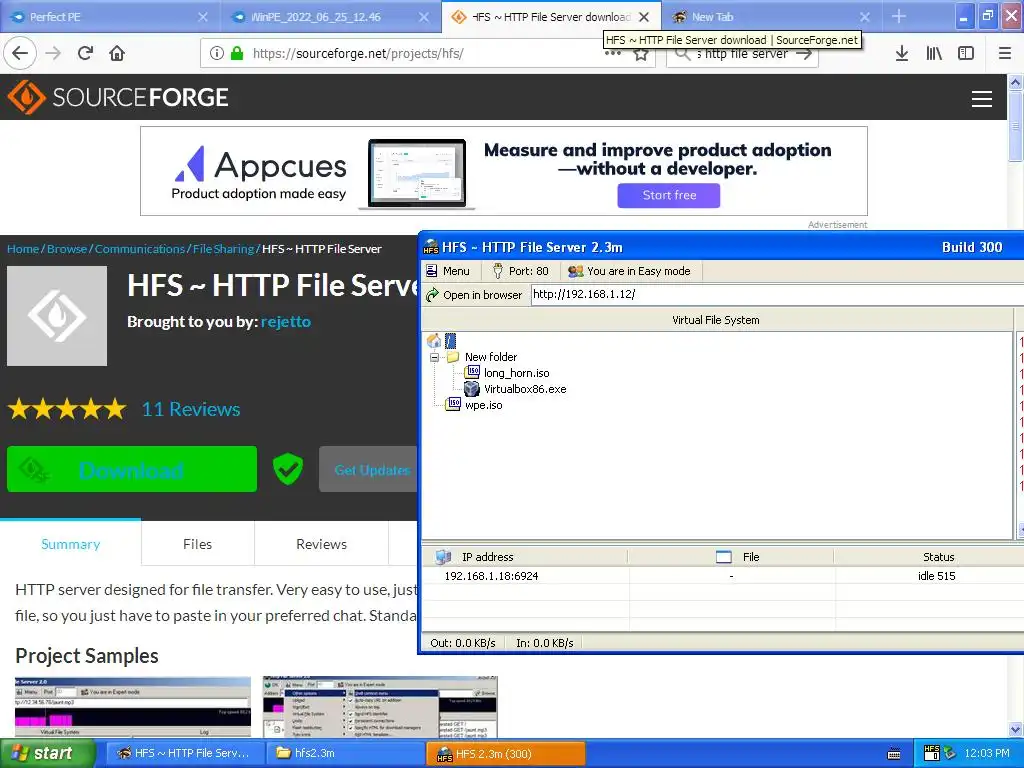Open the first Project Samples screenshot
1024x768 pixels.
click(x=133, y=708)
